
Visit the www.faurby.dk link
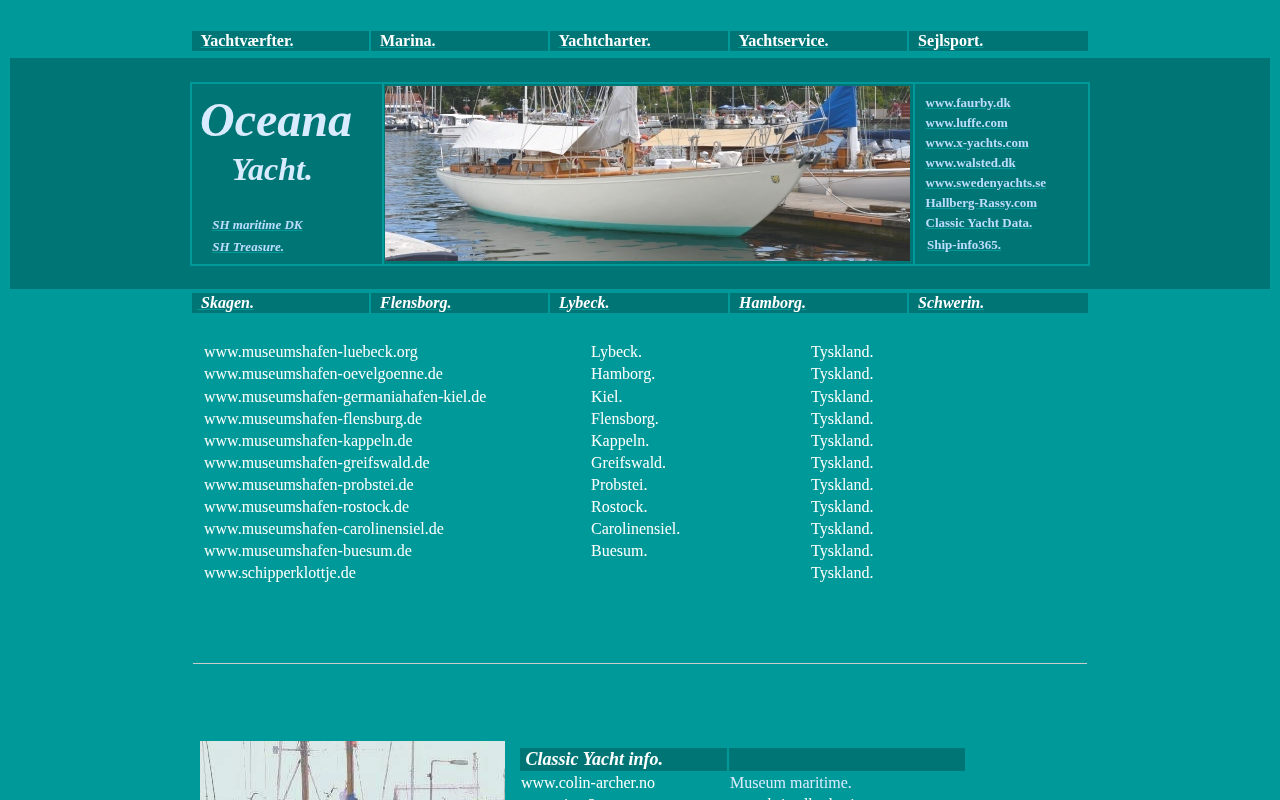[x=967, y=103]
